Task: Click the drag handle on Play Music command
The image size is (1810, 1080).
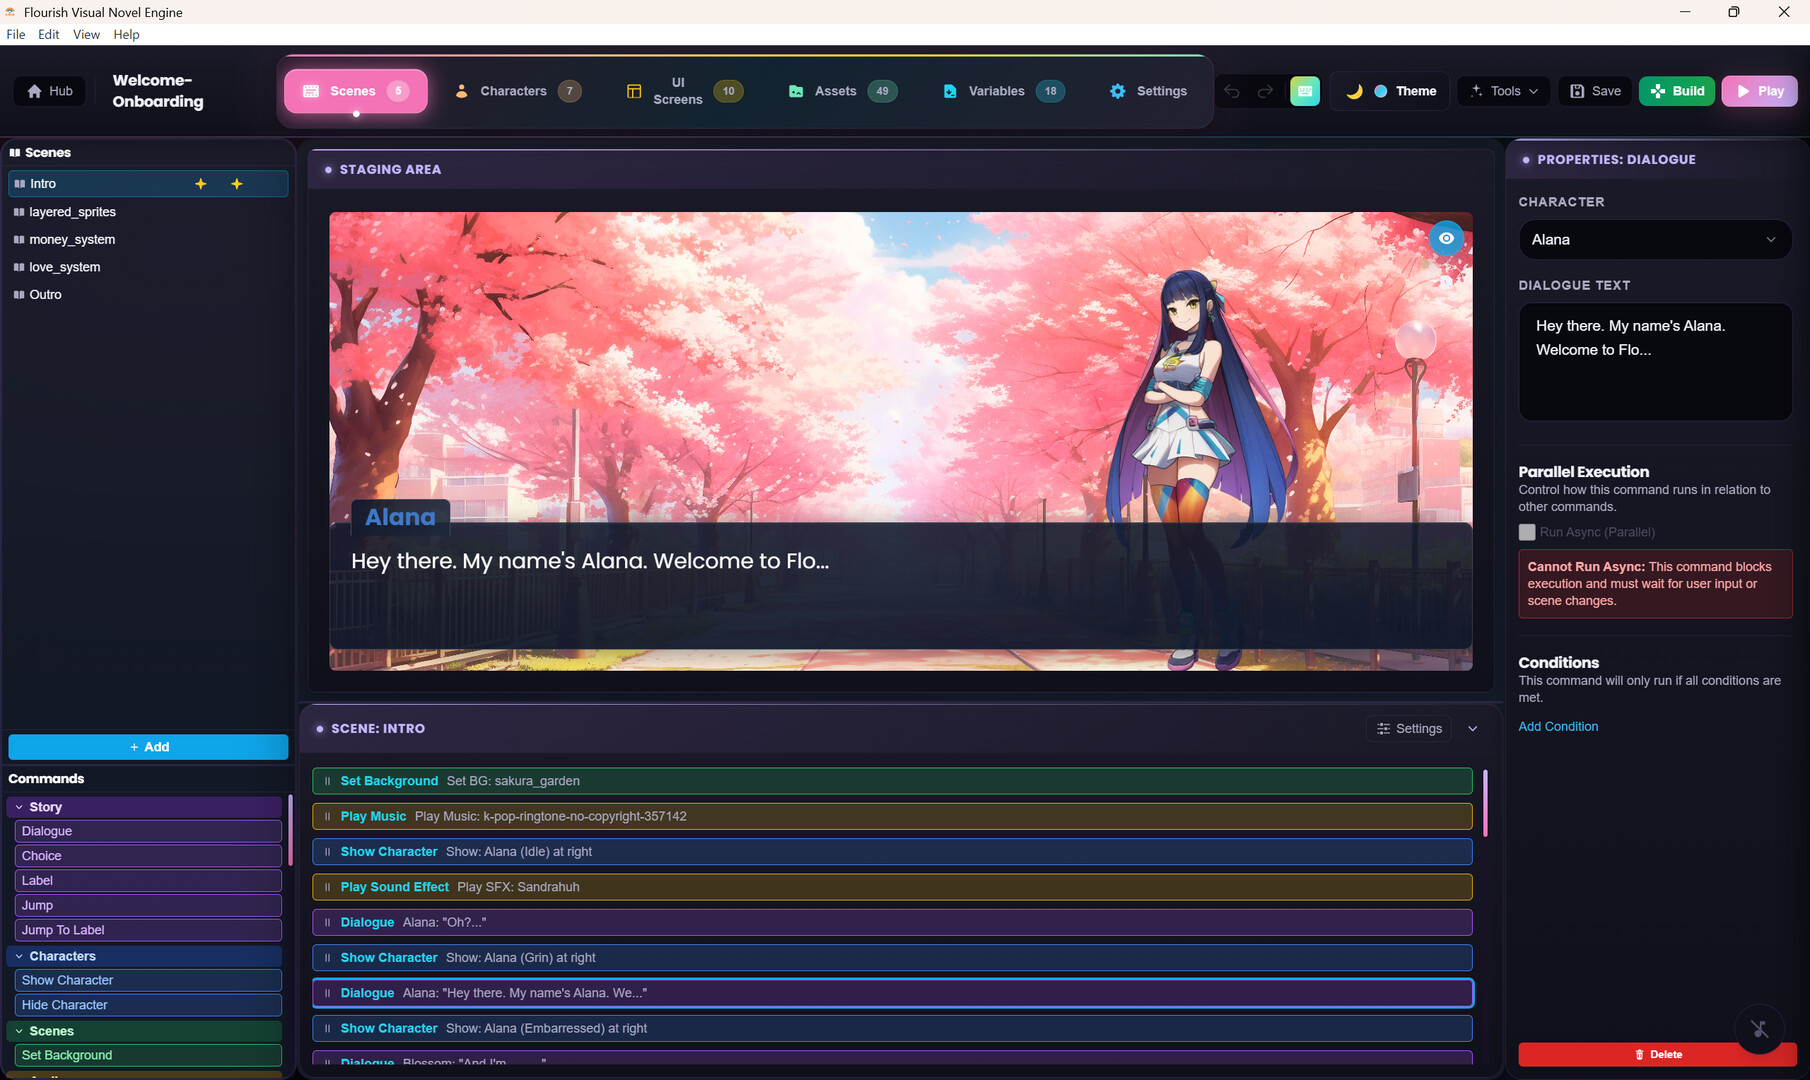Action: (x=327, y=817)
